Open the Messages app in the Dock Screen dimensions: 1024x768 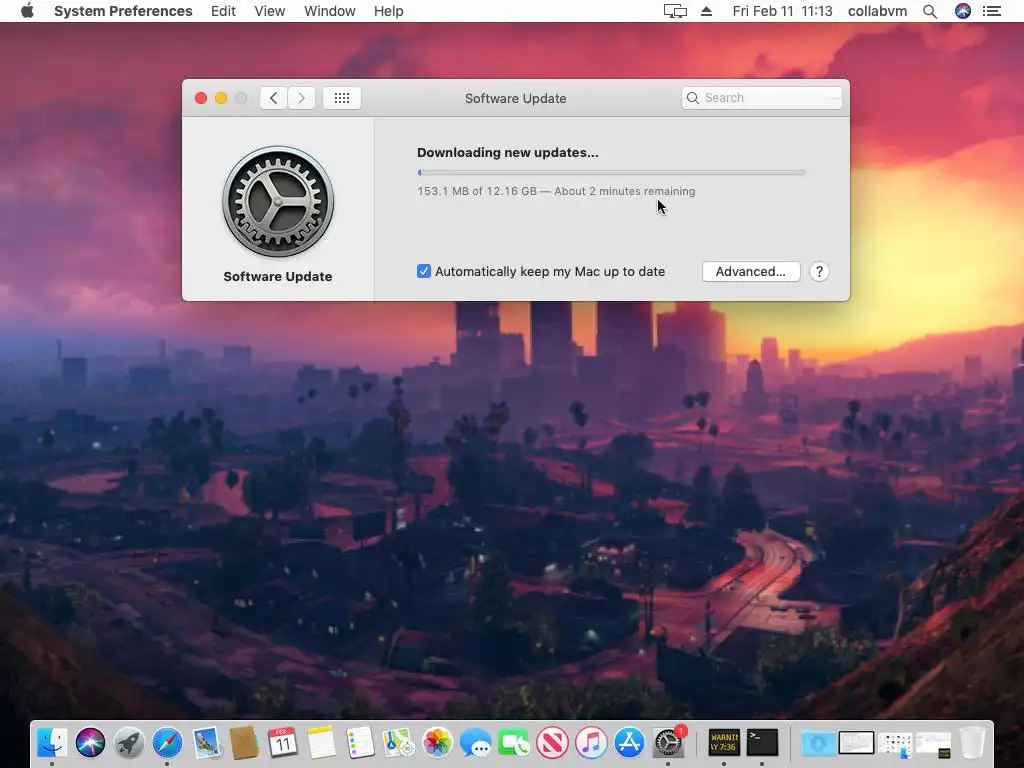click(x=475, y=743)
